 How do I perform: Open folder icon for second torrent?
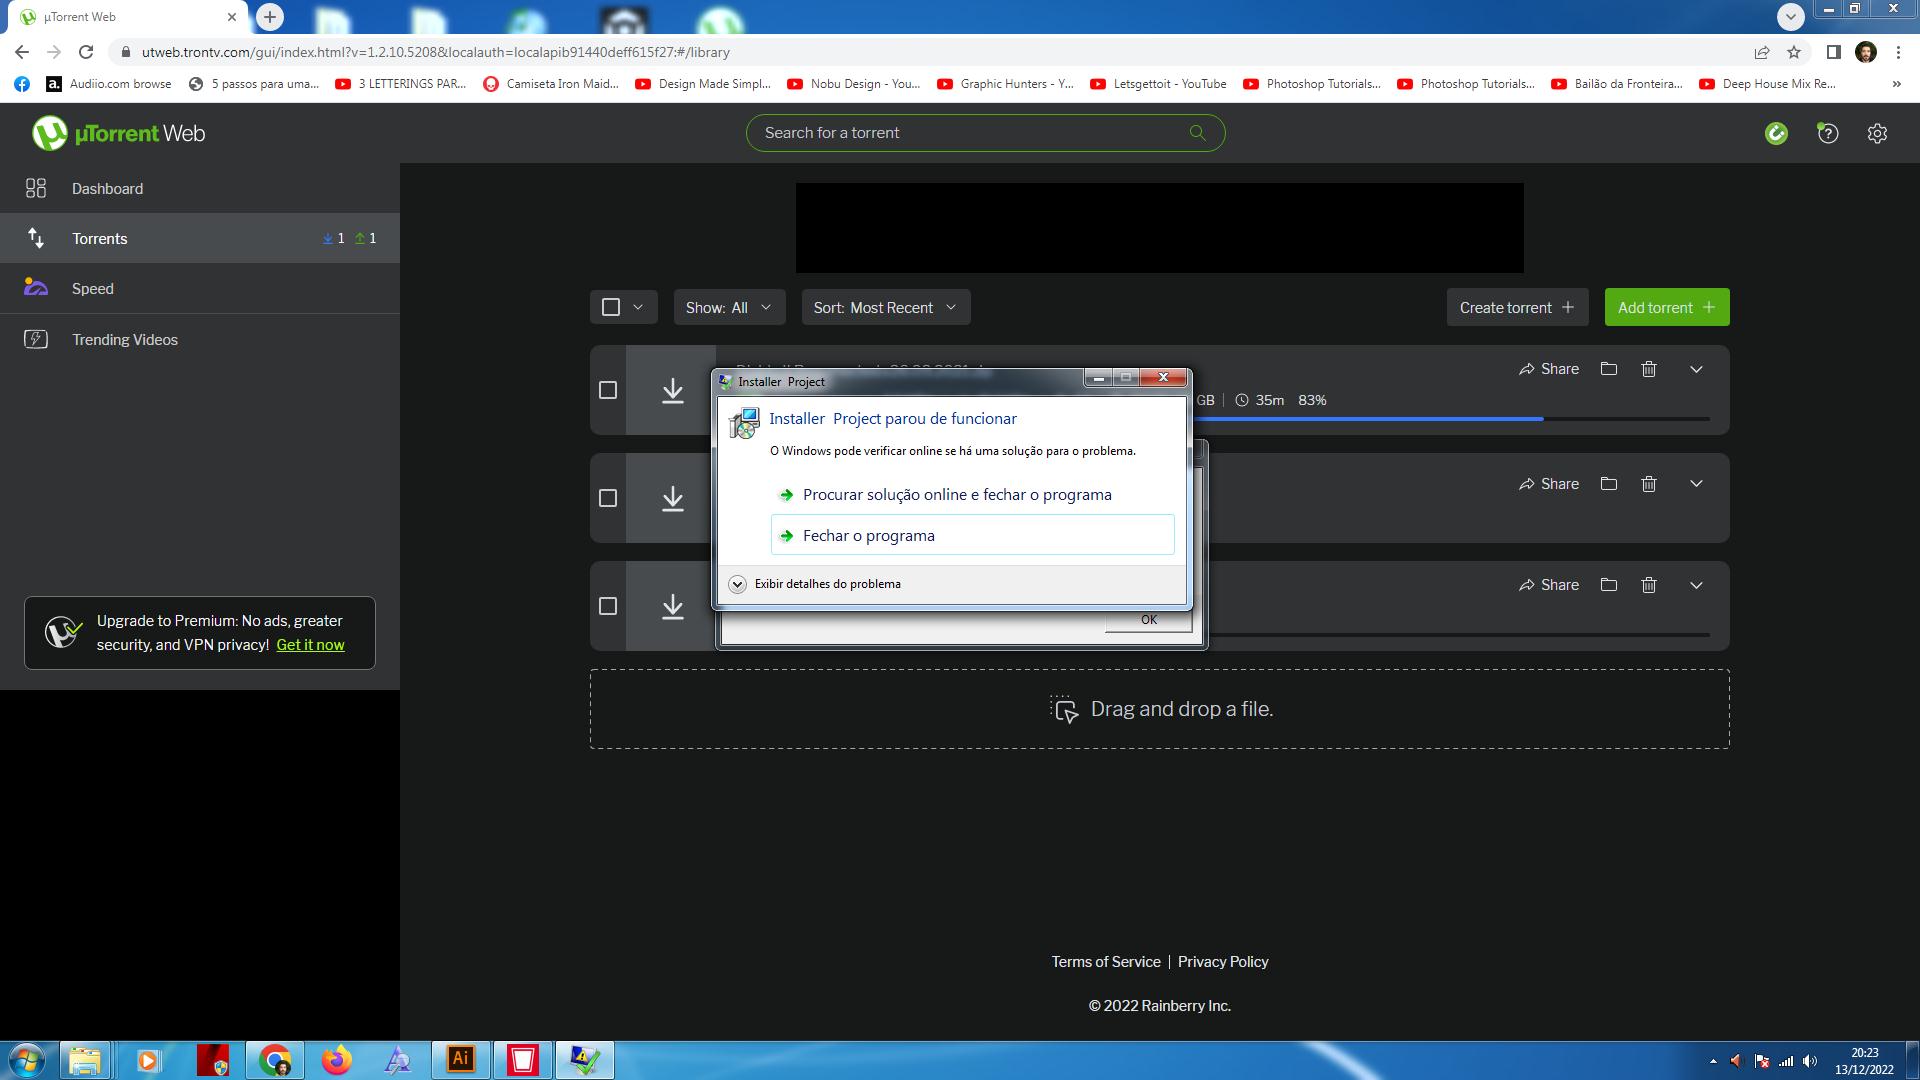[x=1608, y=484]
